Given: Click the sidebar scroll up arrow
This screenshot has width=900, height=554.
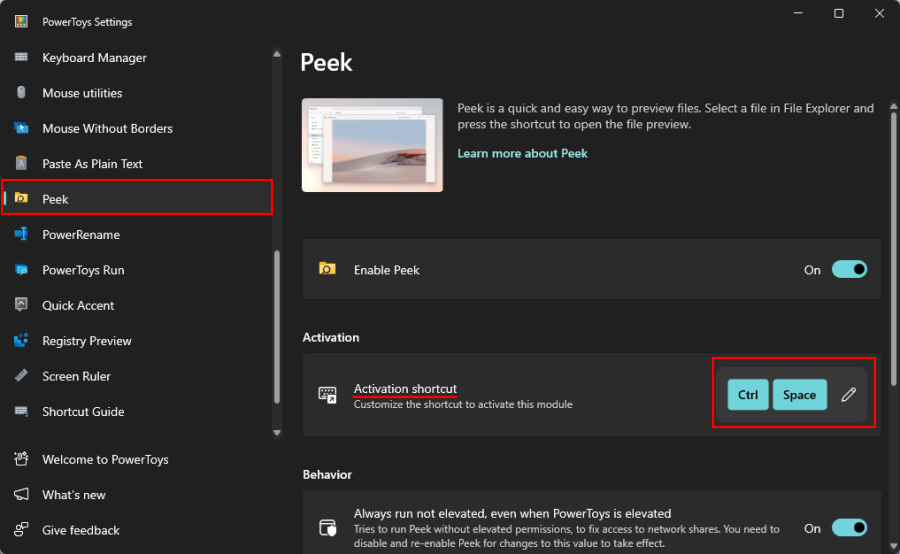Looking at the screenshot, I should point(277,54).
